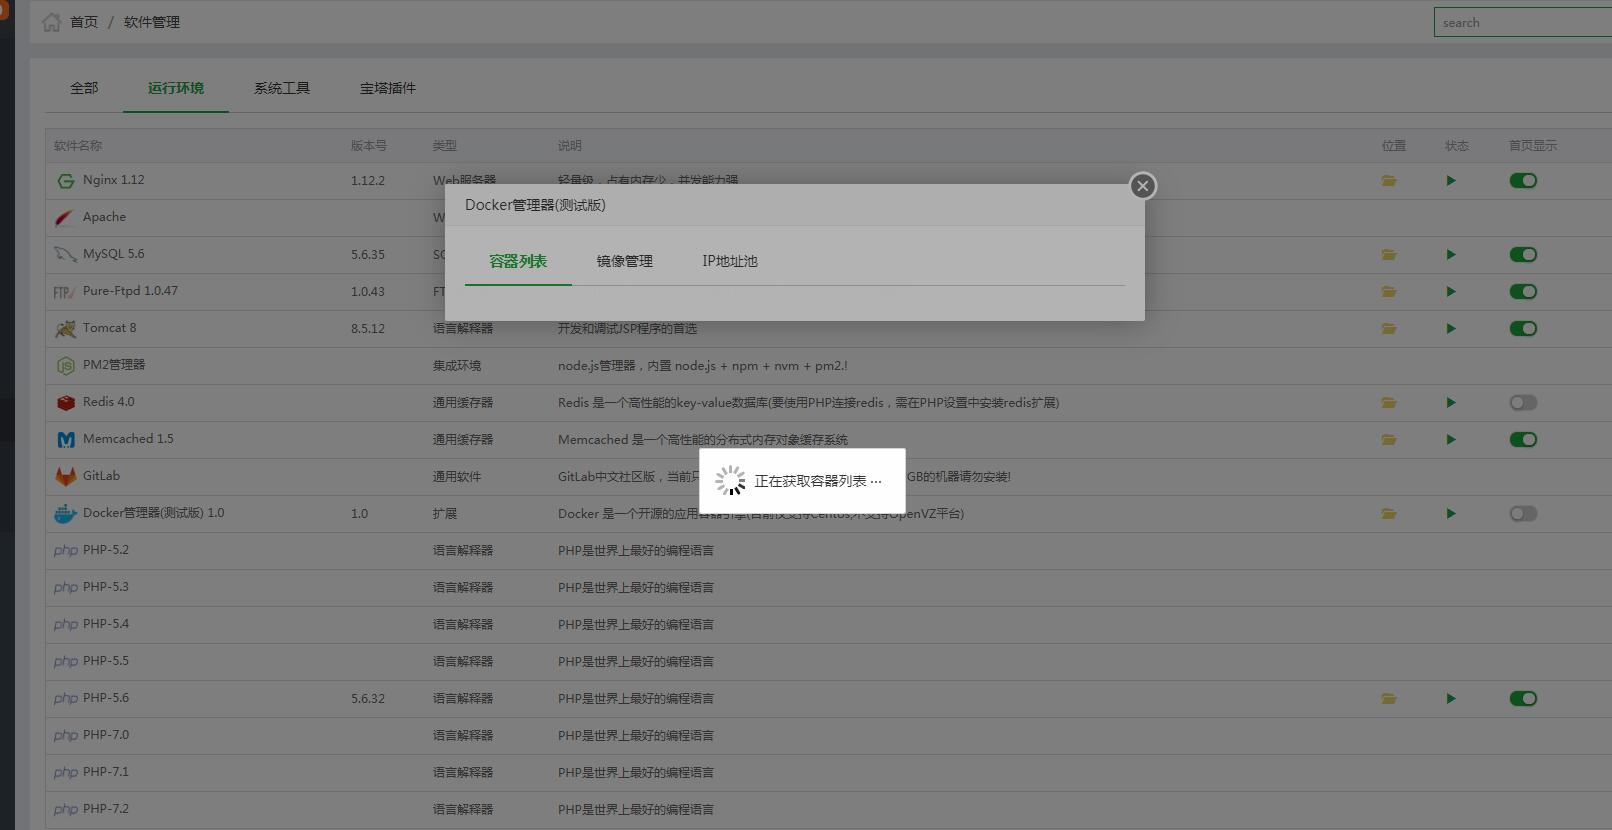Click PM2管理器 software name
This screenshot has height=830, width=1612.
coord(114,365)
